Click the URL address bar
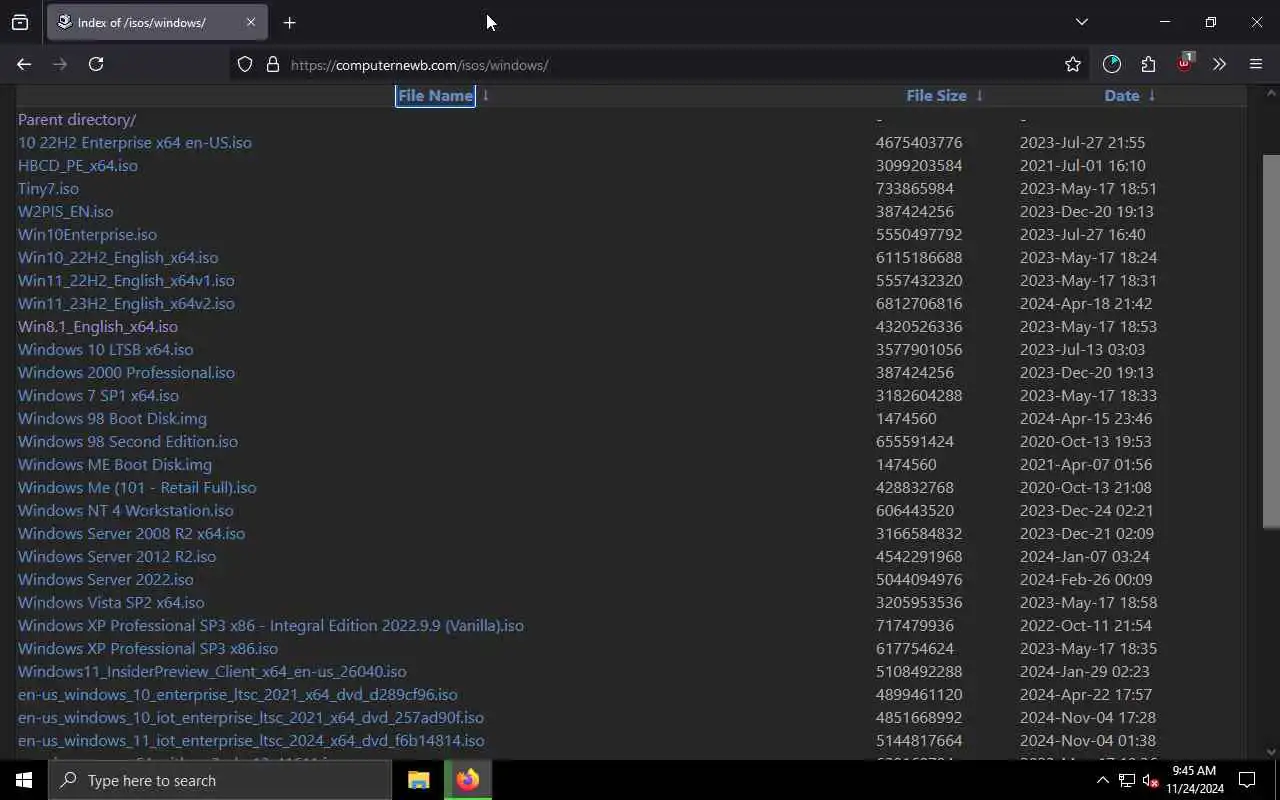Screen dimensions: 1280x800 [660, 65]
